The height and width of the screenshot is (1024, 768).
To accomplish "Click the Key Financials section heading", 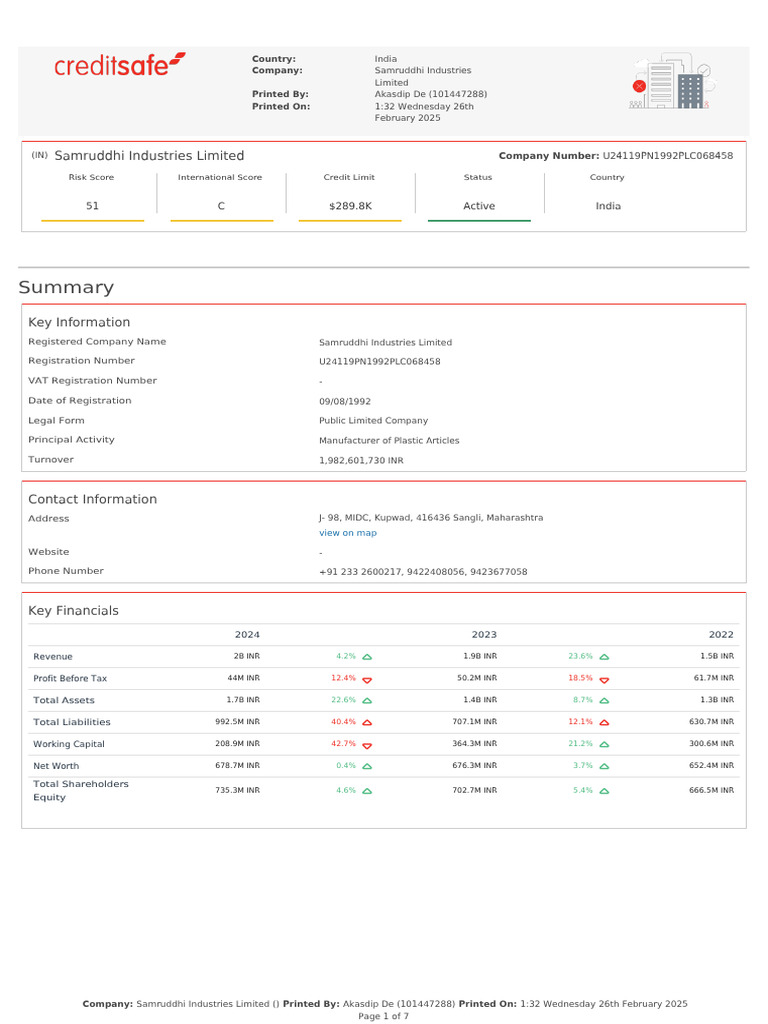I will click(x=73, y=610).
